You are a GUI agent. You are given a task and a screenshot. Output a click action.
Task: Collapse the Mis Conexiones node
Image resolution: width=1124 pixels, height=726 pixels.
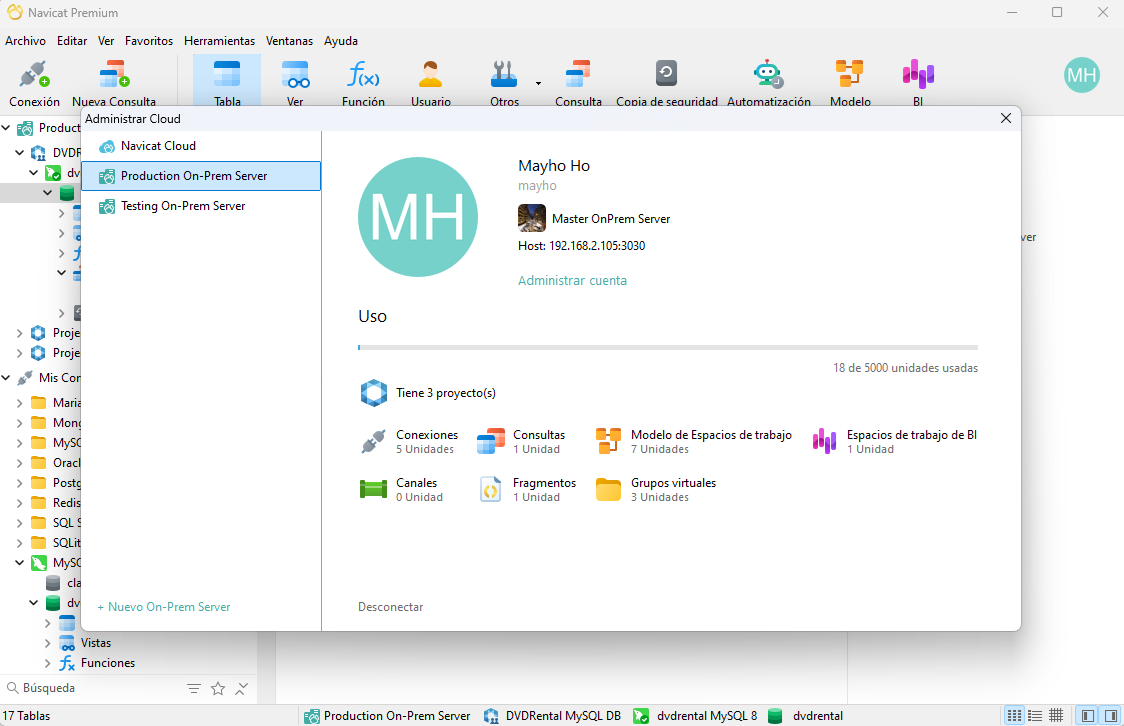click(6, 378)
